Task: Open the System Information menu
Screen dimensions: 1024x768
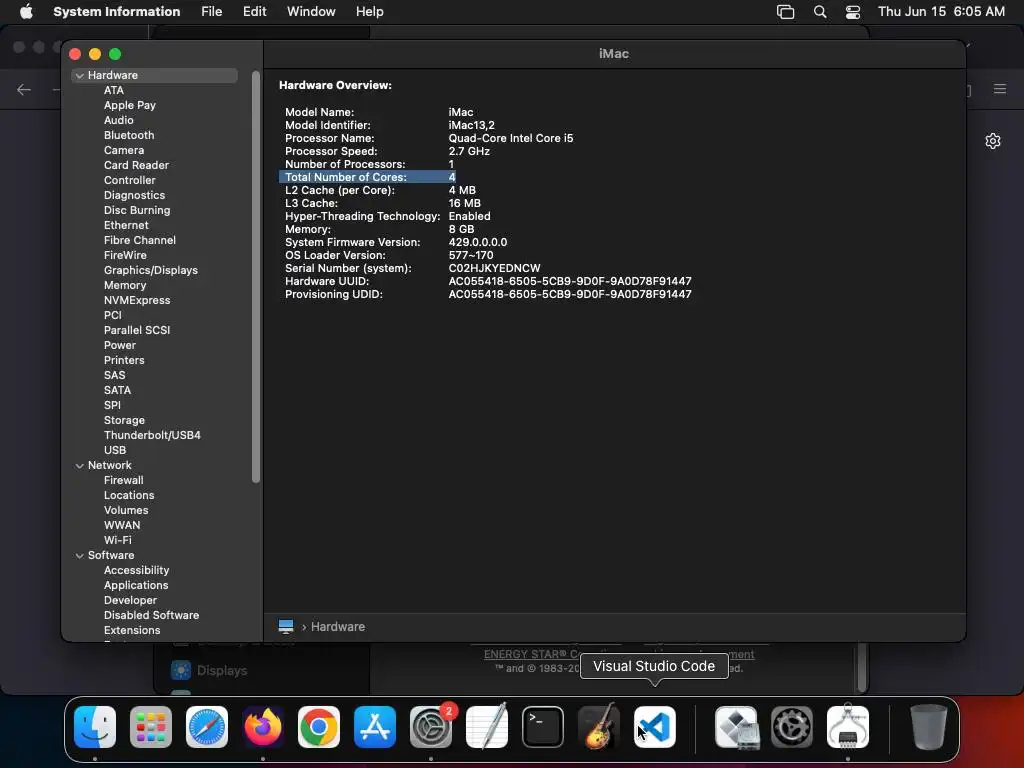Action: point(116,12)
